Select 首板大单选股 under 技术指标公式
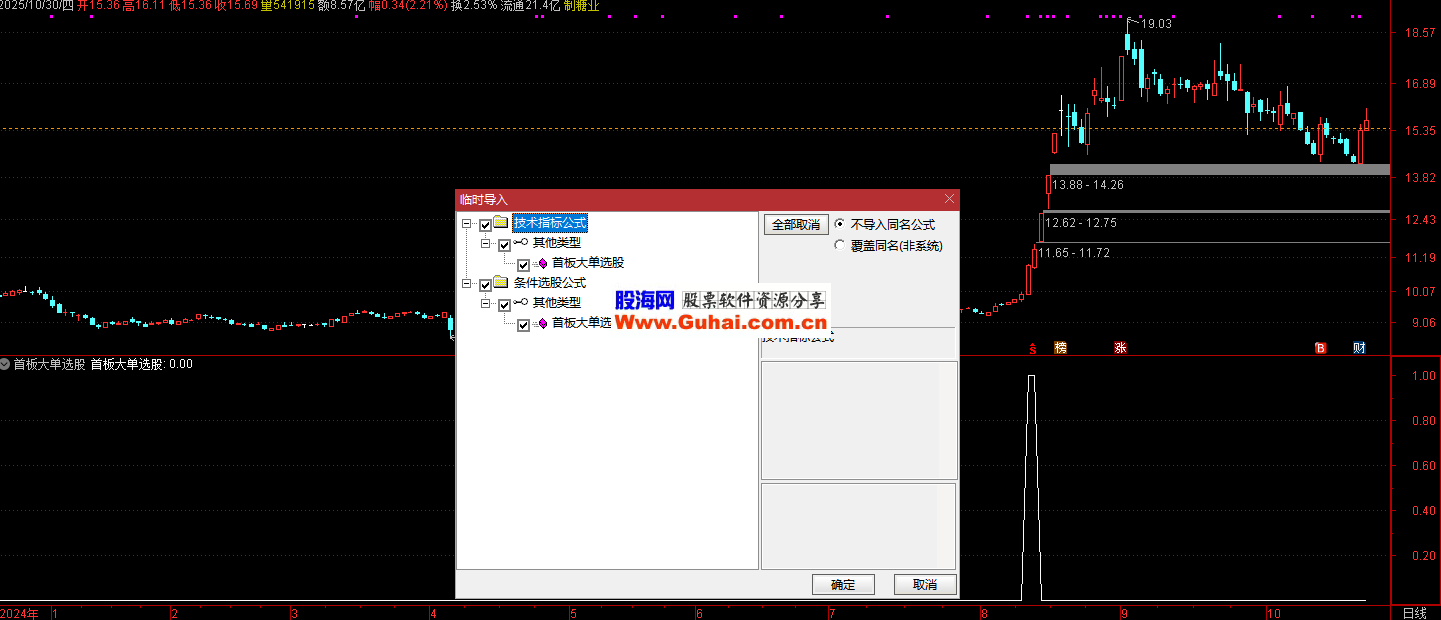1441x620 pixels. click(x=588, y=264)
